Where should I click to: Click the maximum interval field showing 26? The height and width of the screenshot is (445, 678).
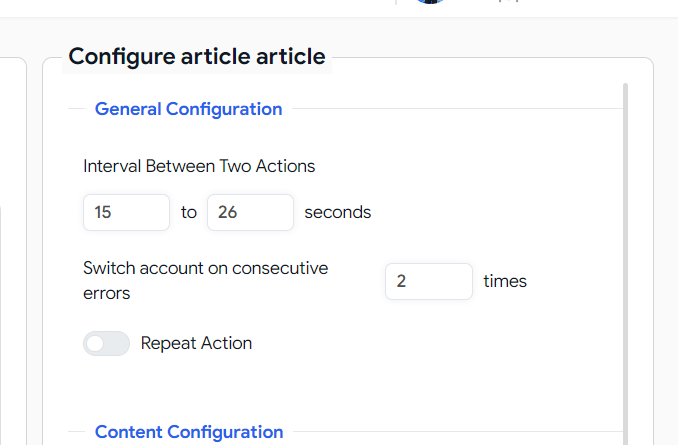(250, 212)
